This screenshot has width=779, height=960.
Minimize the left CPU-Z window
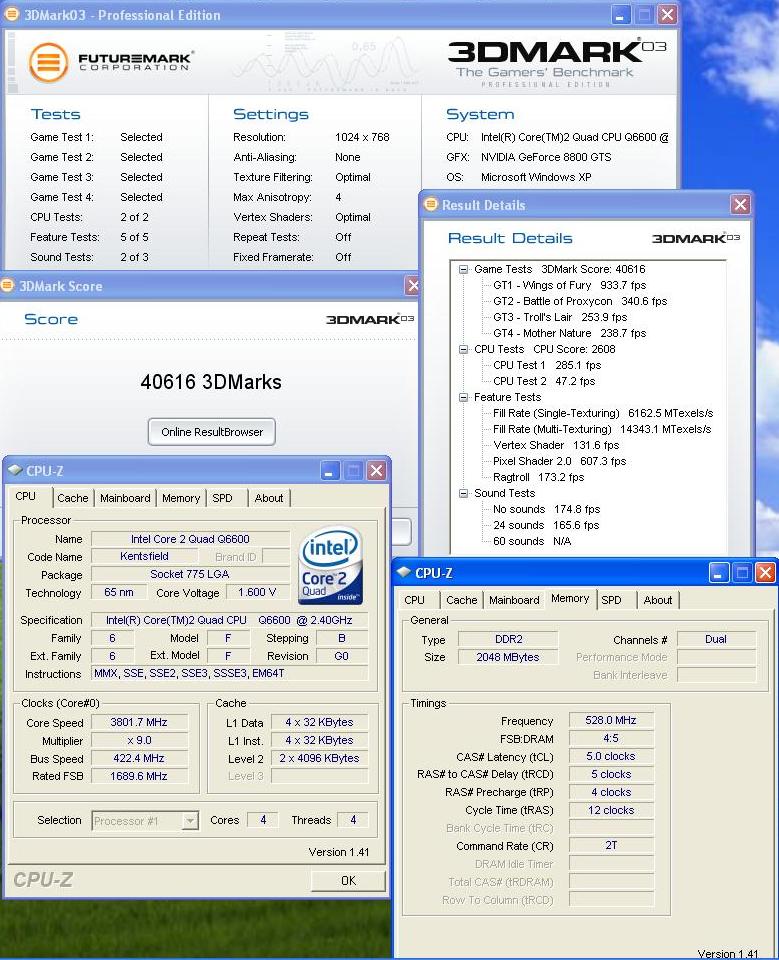[330, 471]
